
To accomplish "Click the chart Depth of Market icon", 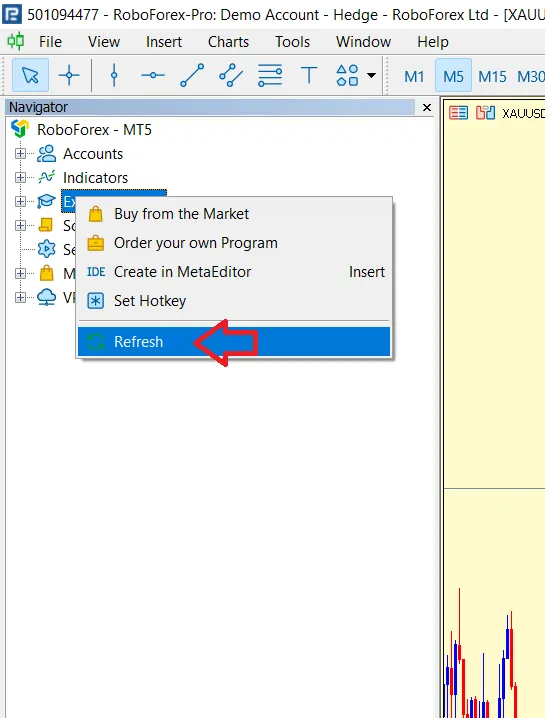I will [x=458, y=113].
